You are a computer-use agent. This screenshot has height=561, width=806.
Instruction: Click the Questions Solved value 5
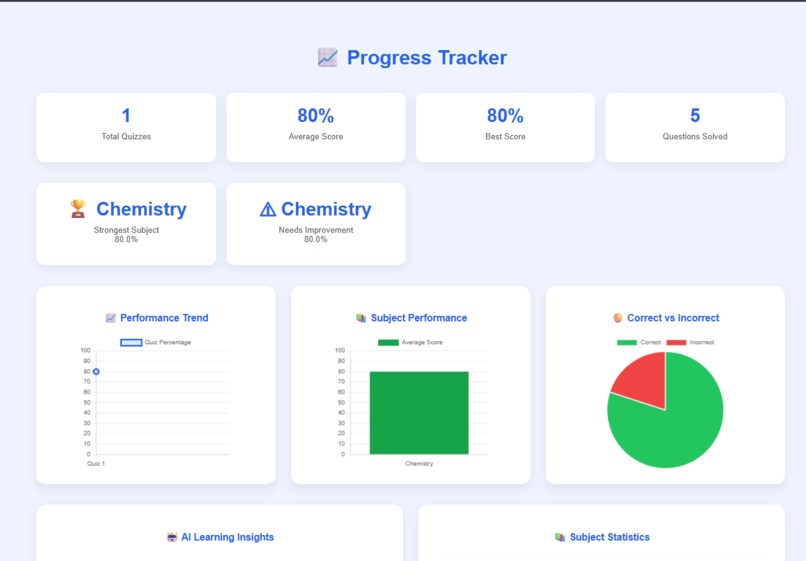[695, 116]
